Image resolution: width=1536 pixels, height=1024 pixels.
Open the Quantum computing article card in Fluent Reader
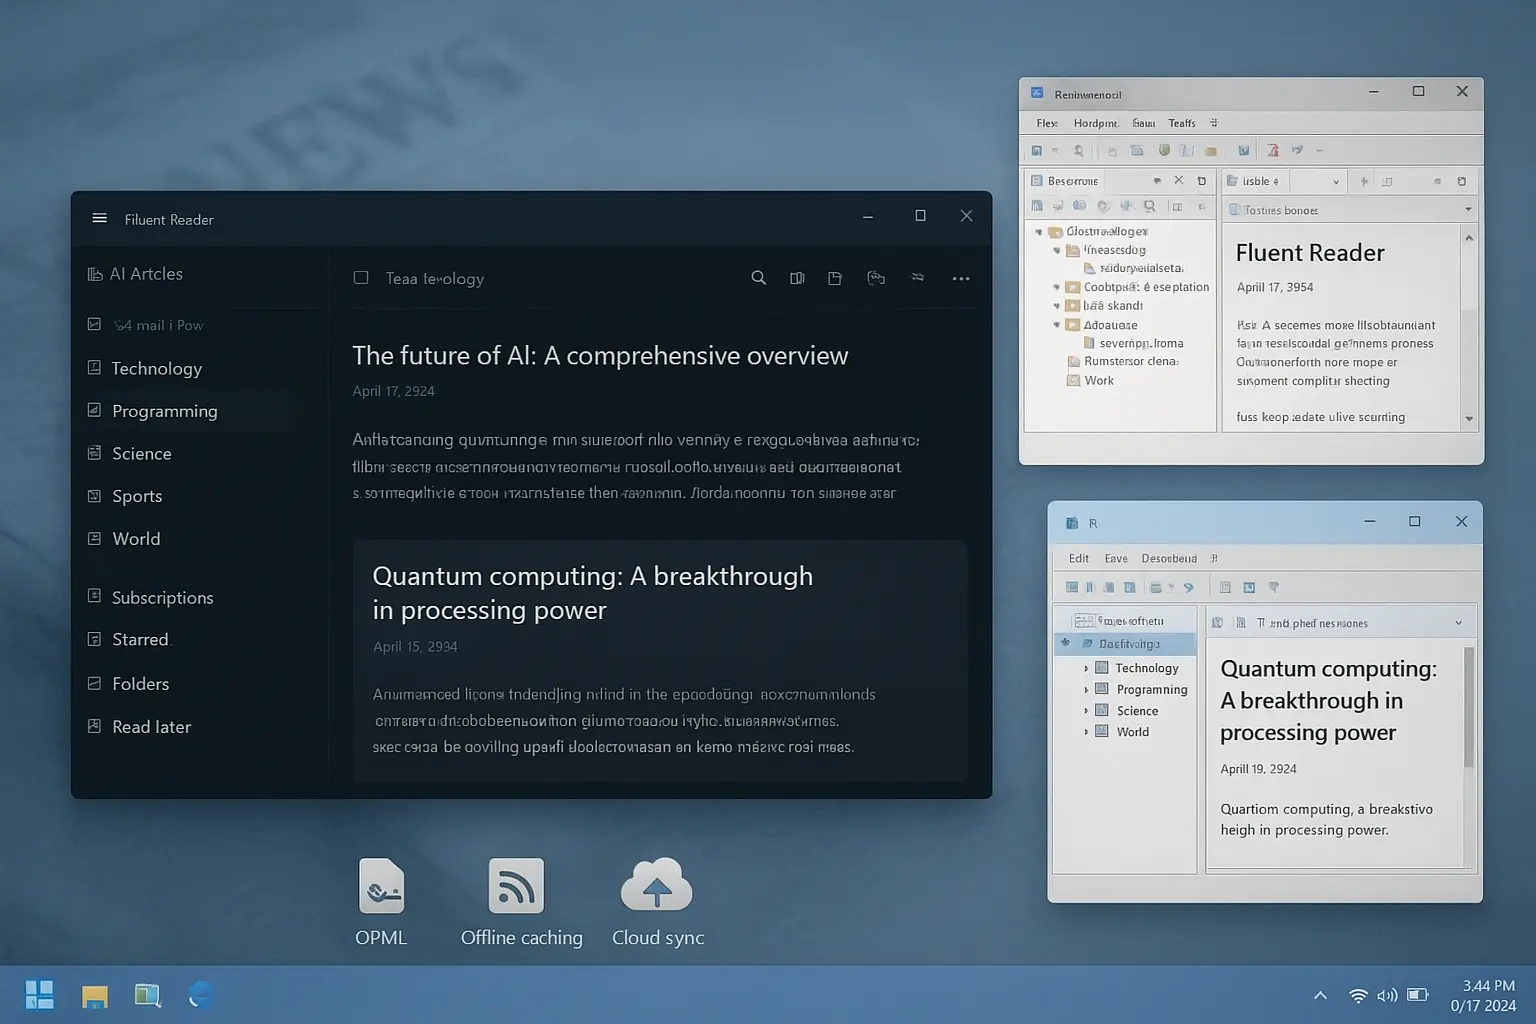tap(660, 660)
